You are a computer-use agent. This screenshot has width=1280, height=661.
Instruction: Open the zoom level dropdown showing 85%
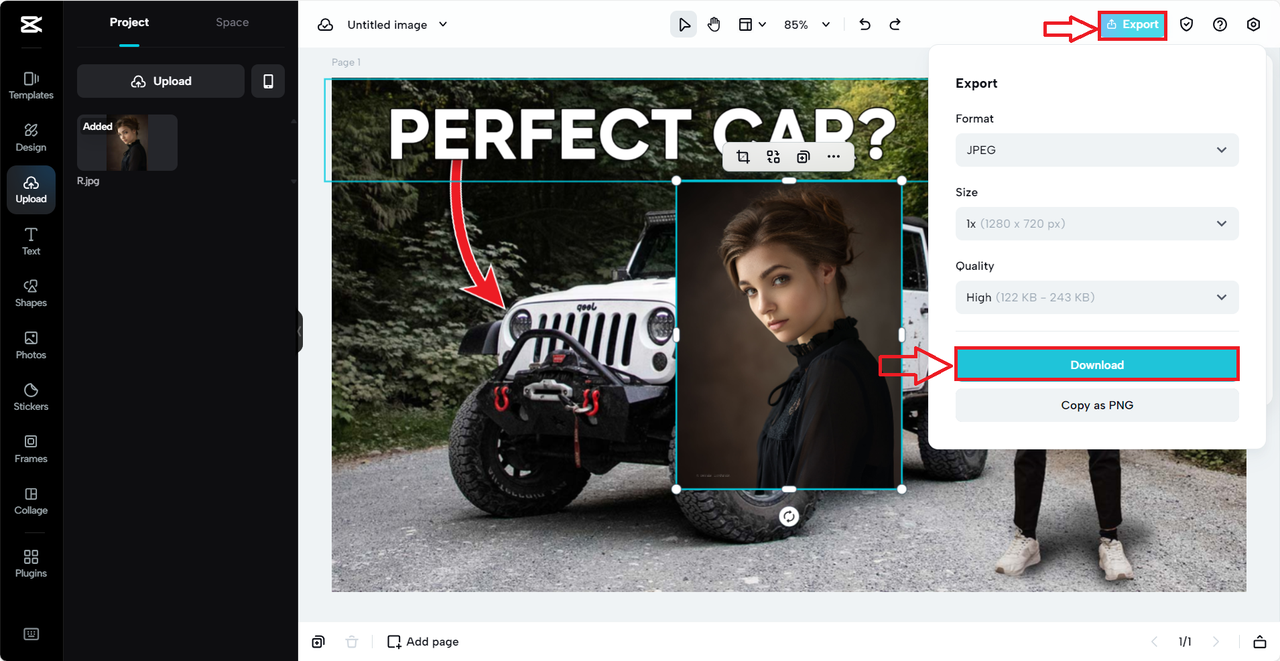point(806,24)
